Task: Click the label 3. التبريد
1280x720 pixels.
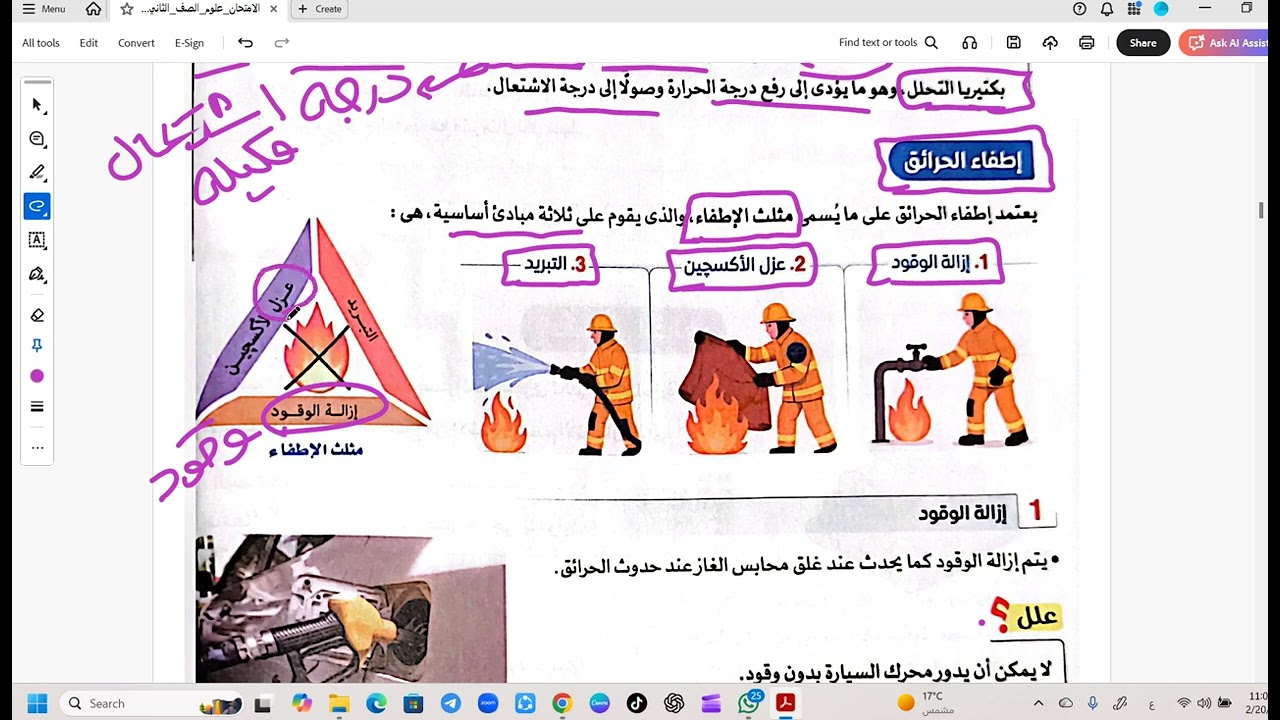Action: (x=555, y=264)
